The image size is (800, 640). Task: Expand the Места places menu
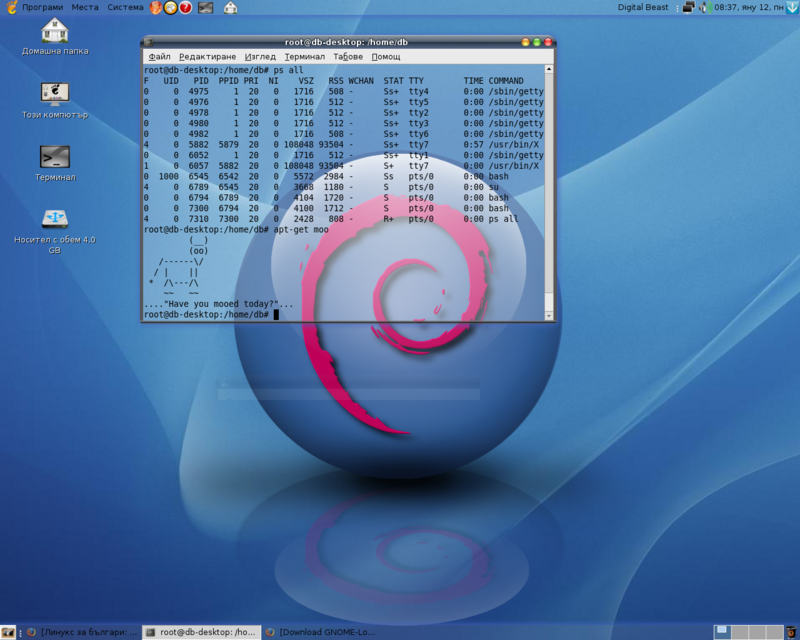(85, 7)
